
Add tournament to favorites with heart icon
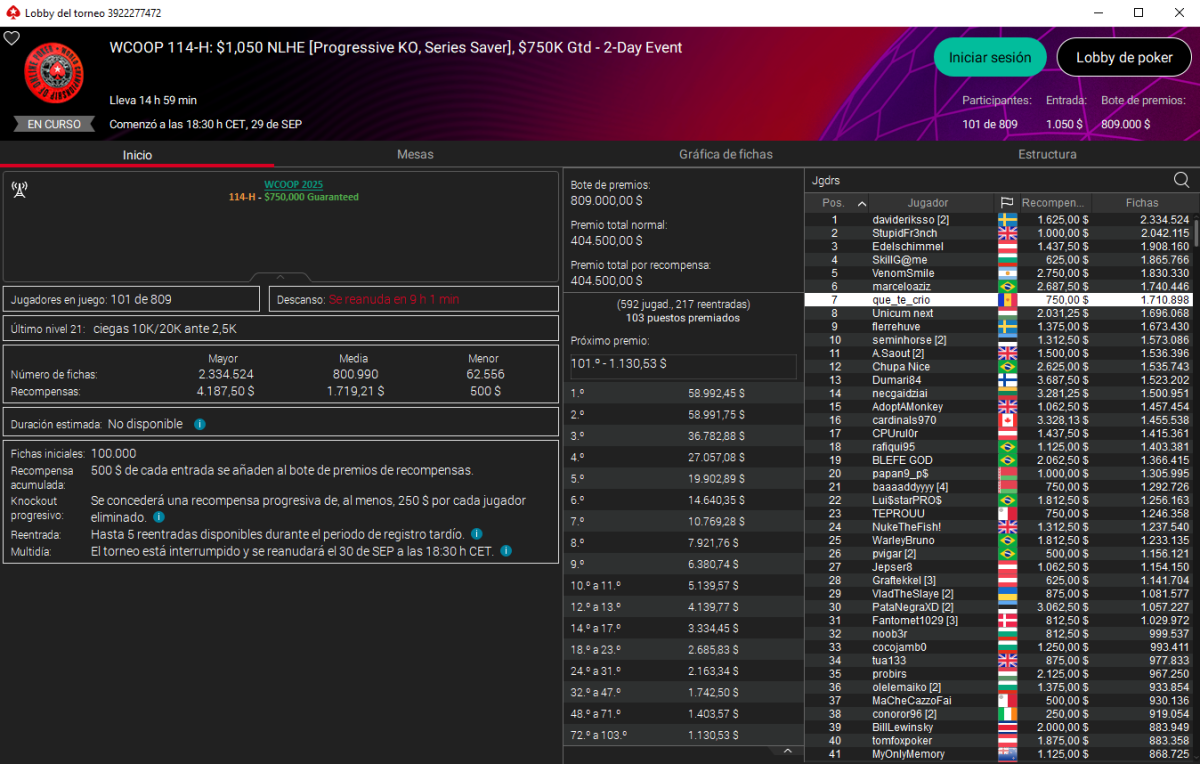[11, 38]
